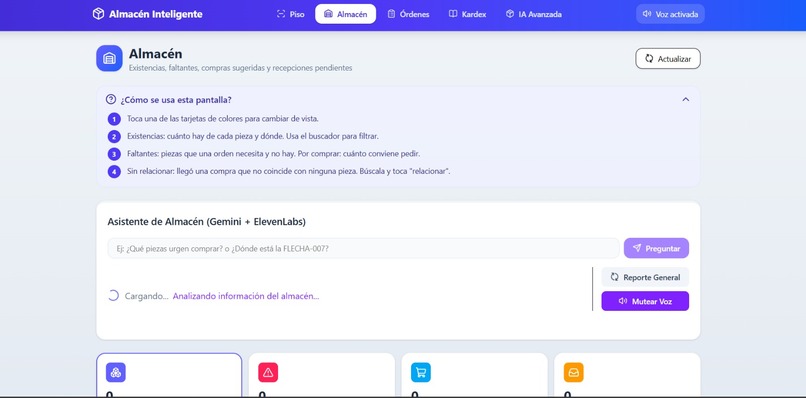The width and height of the screenshot is (806, 398).
Task: Select the purple existencias card icon
Action: point(116,373)
